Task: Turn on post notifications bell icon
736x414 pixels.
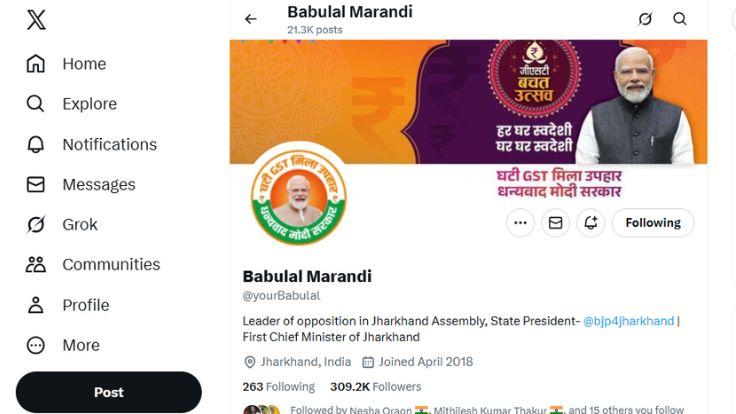Action: pos(590,223)
